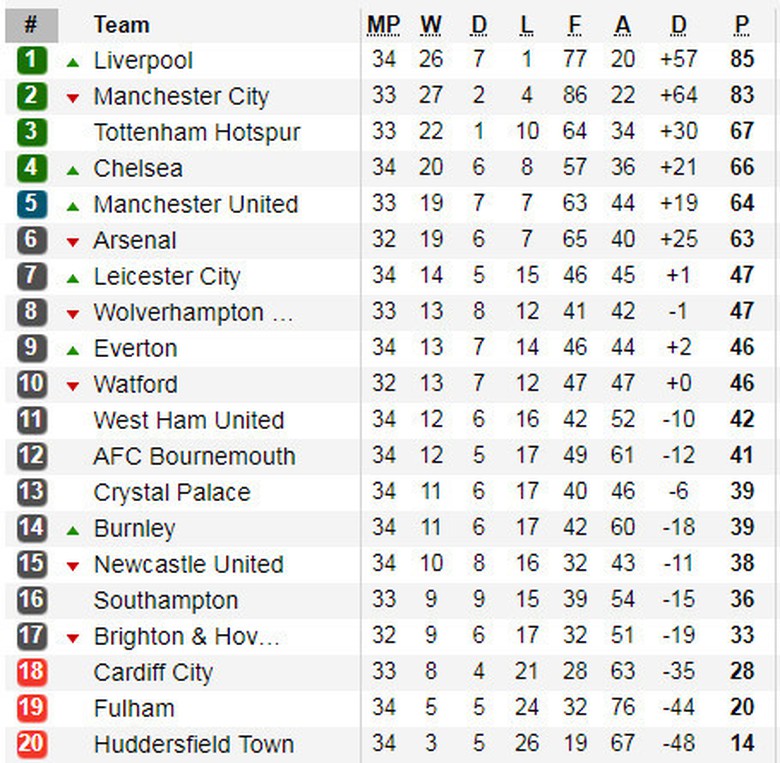780x763 pixels.
Task: Sort by the P points column header
Action: [741, 25]
